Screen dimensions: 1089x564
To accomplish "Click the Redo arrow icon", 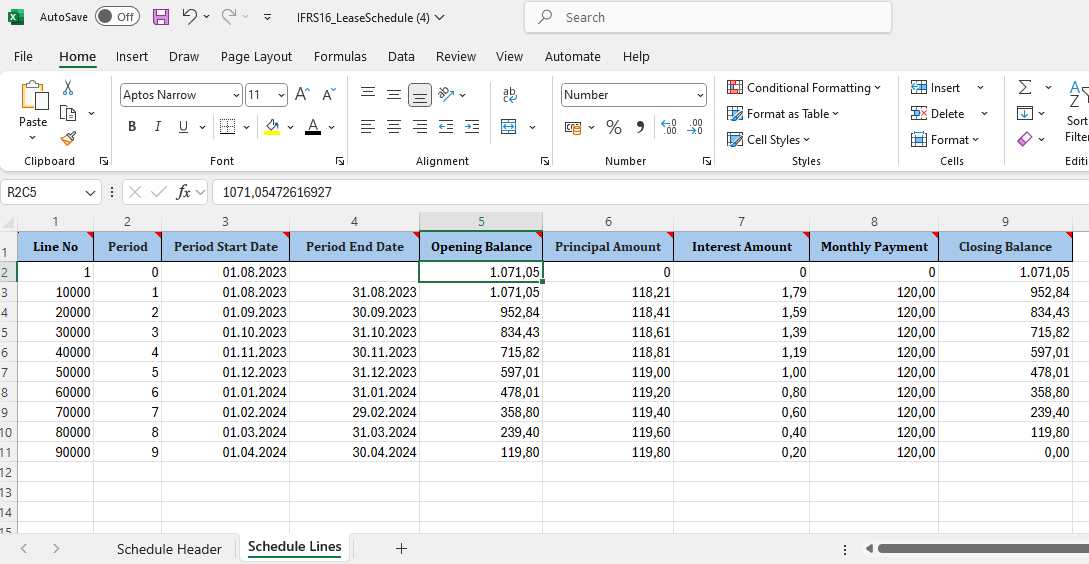I will tap(229, 17).
